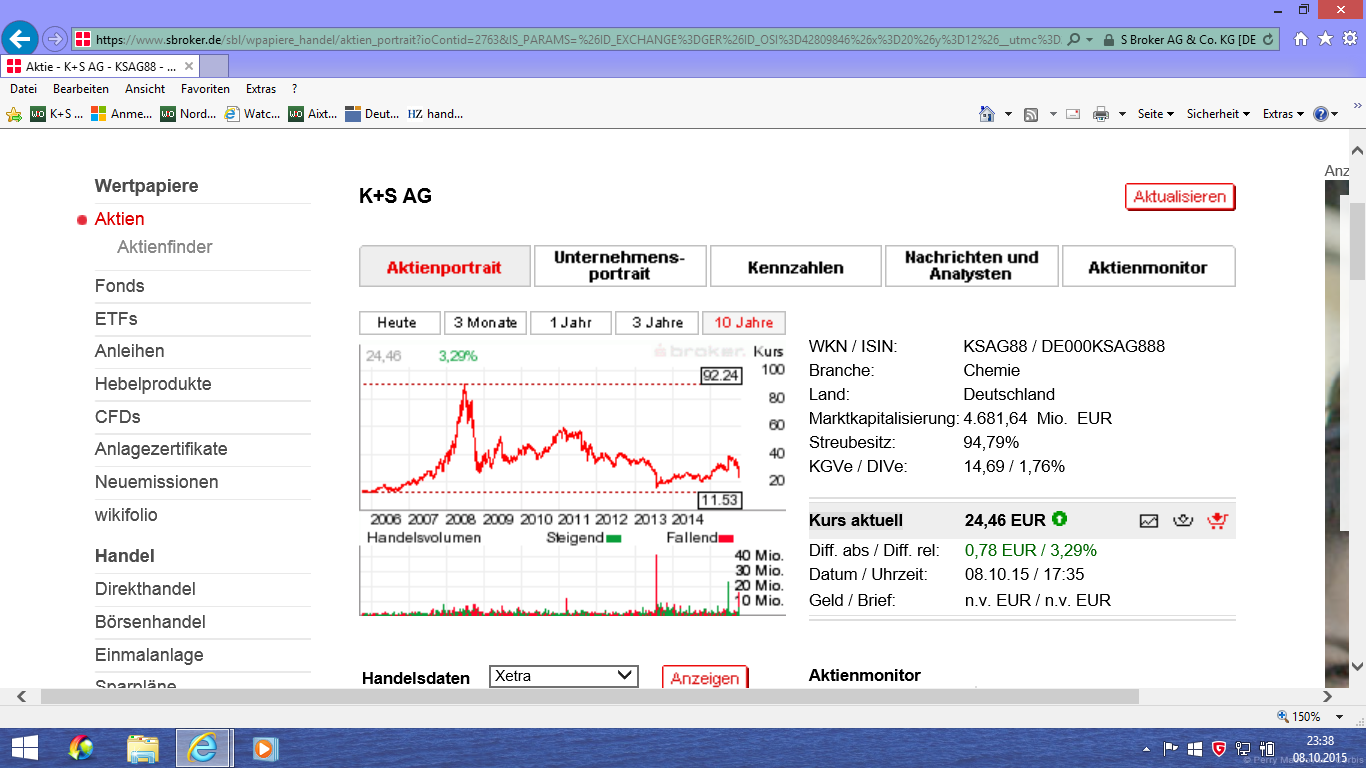
Task: Click the red shopping cart to trade
Action: (x=1217, y=520)
